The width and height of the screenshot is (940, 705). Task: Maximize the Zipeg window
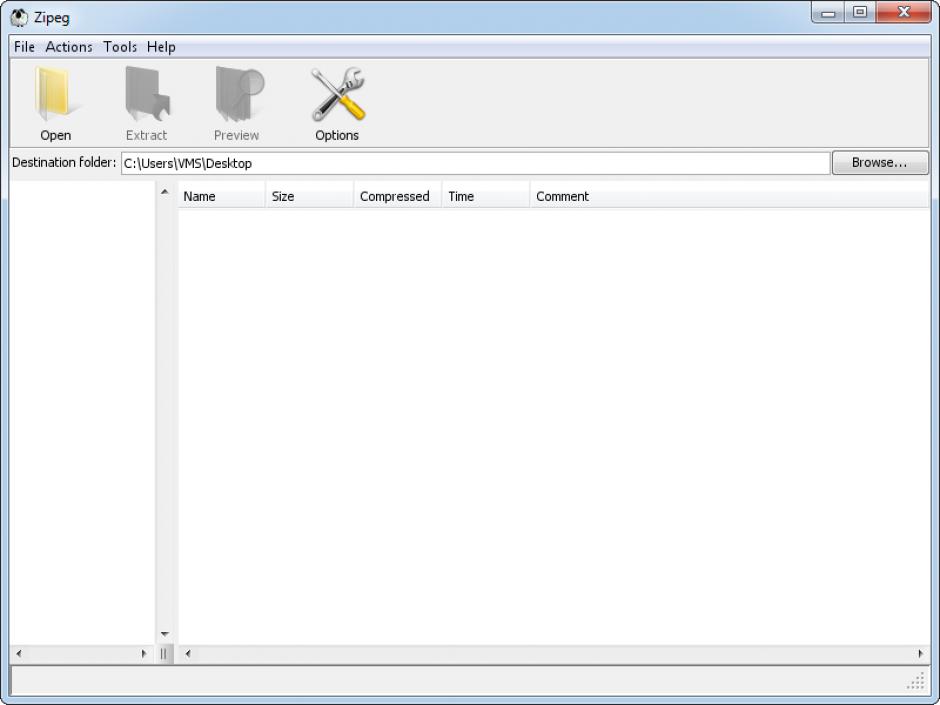(x=860, y=13)
